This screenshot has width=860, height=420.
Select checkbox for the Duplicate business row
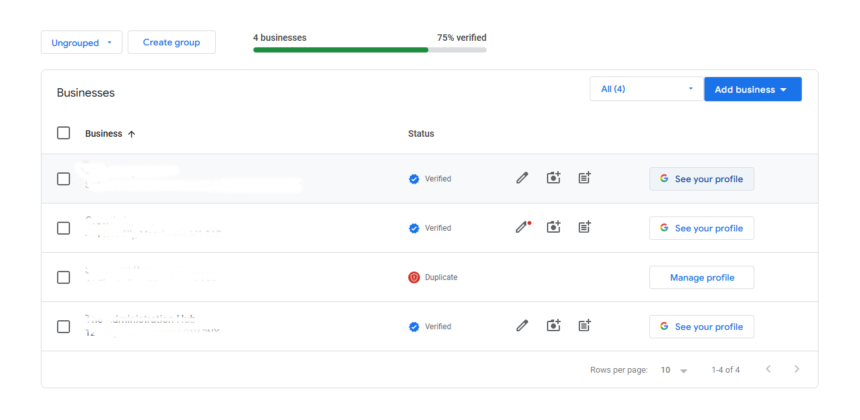[x=64, y=277]
